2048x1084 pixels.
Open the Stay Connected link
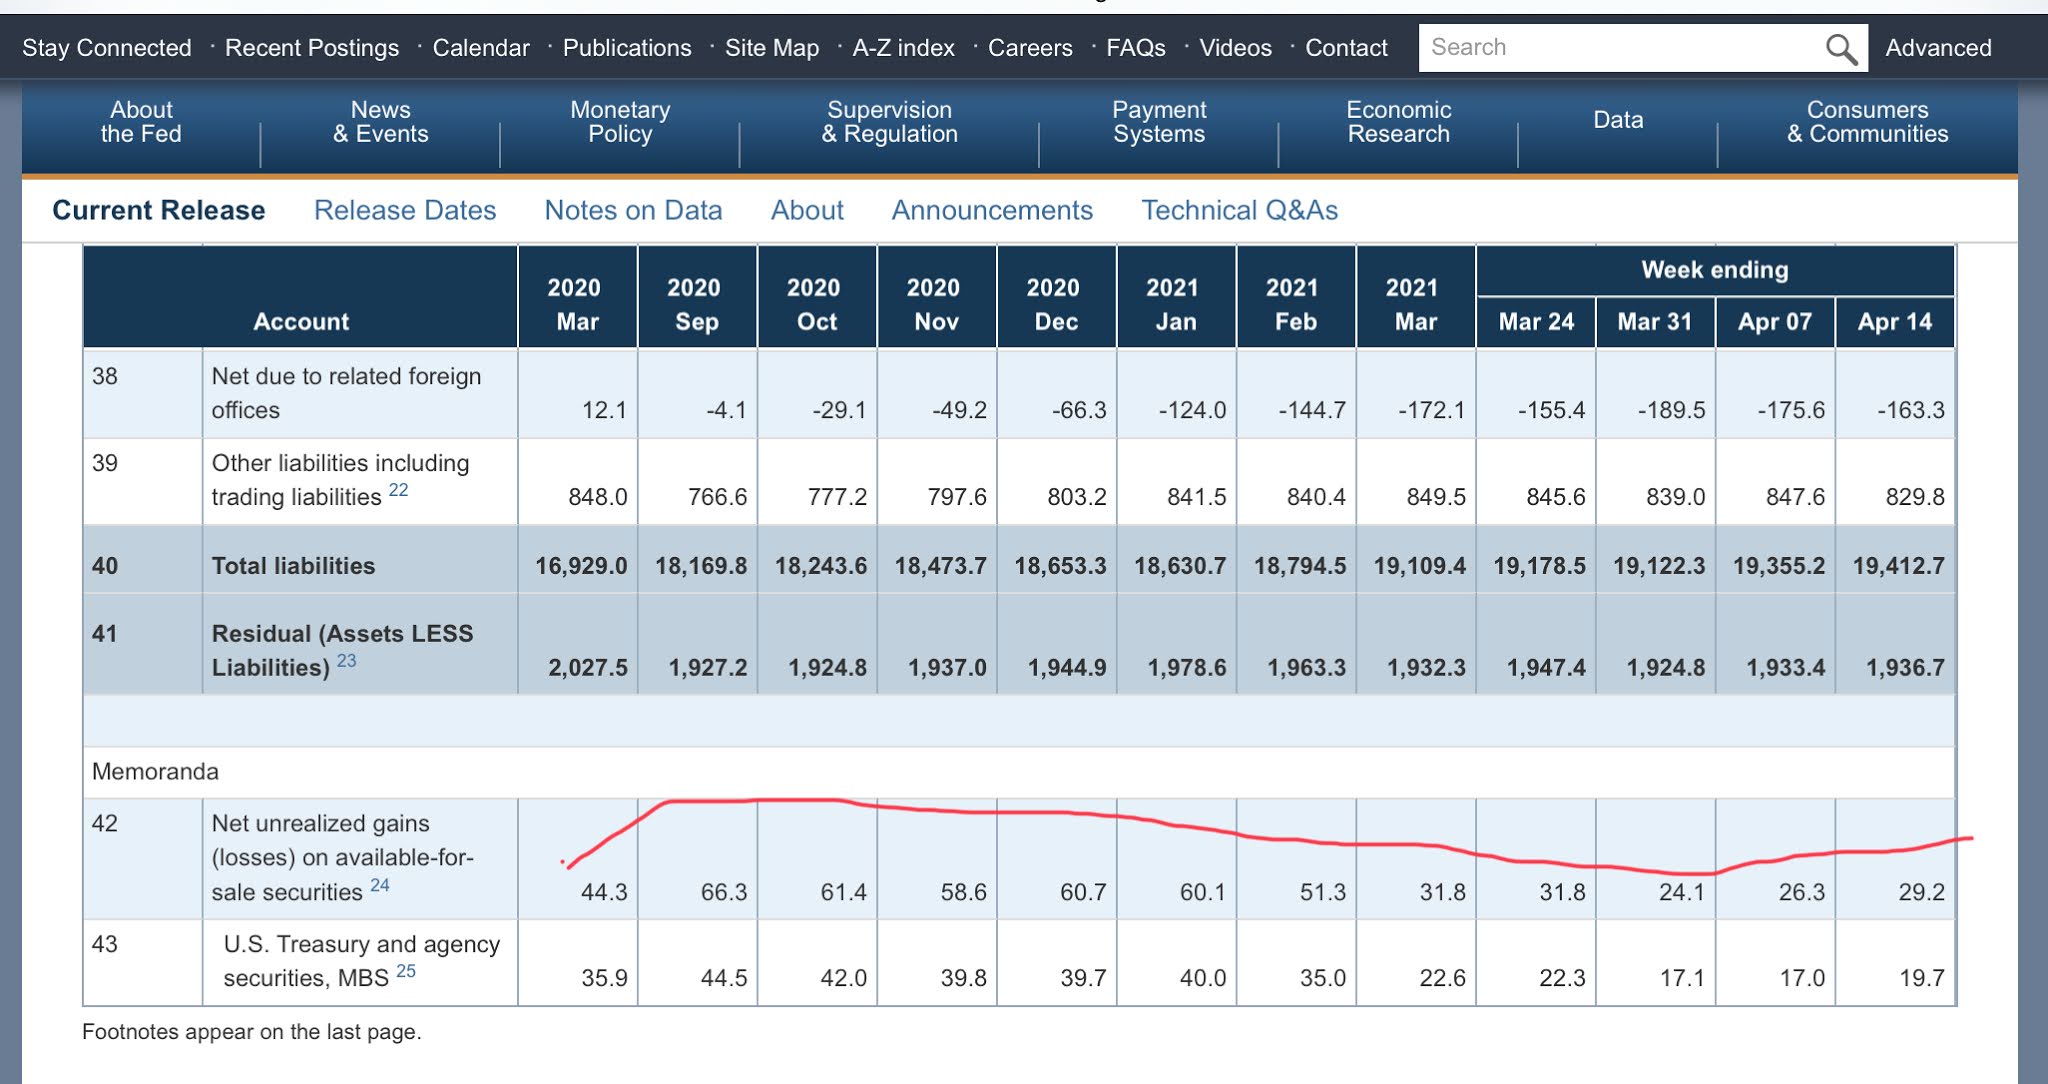(107, 48)
